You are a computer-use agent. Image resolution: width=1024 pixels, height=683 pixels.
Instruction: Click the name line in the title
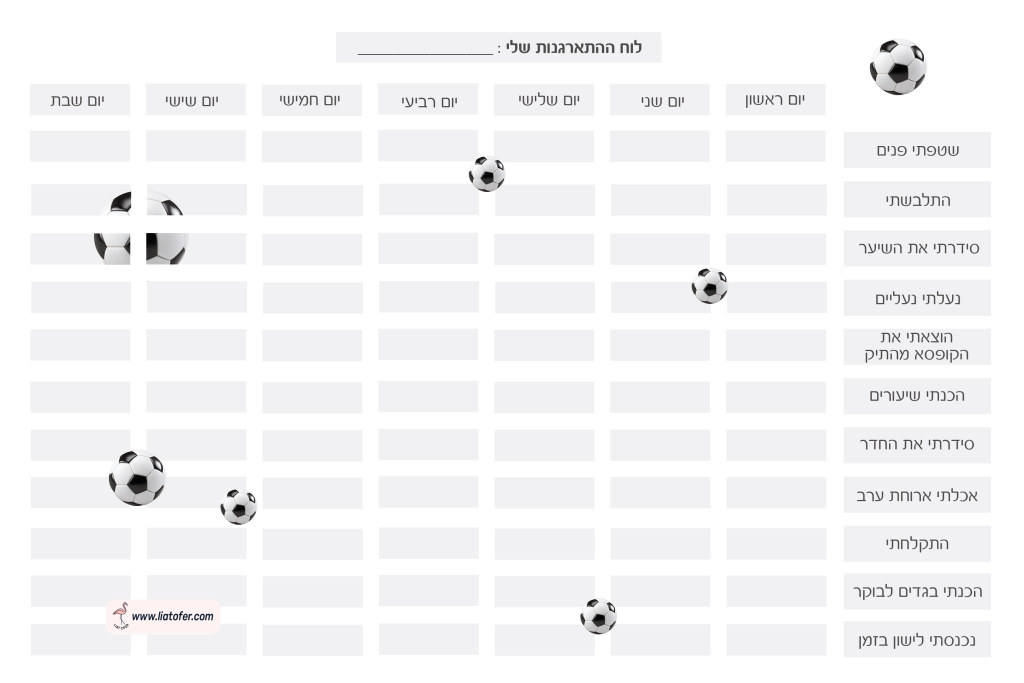426,48
